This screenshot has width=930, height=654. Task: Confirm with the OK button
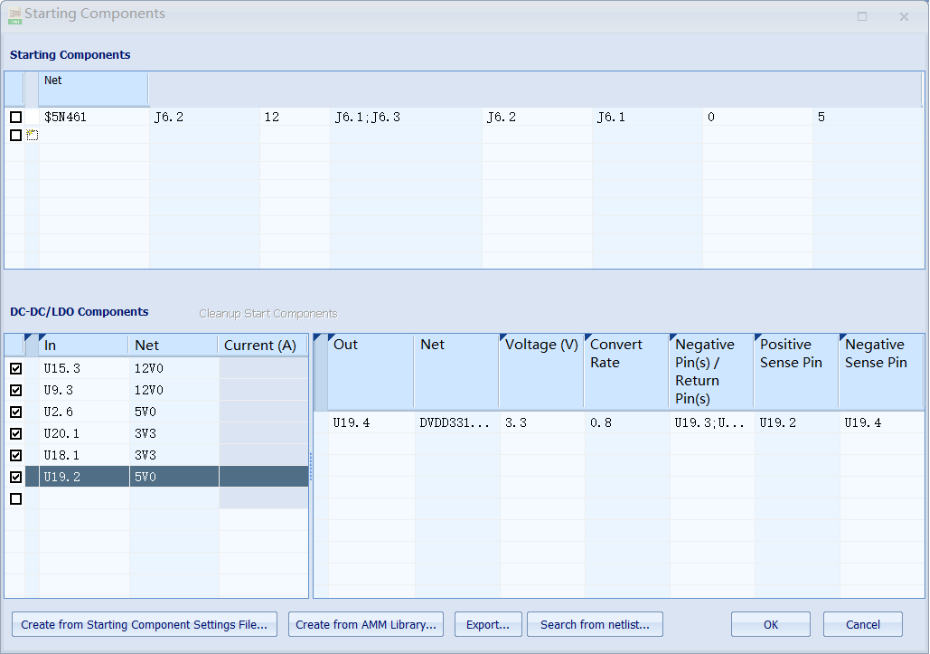[770, 624]
